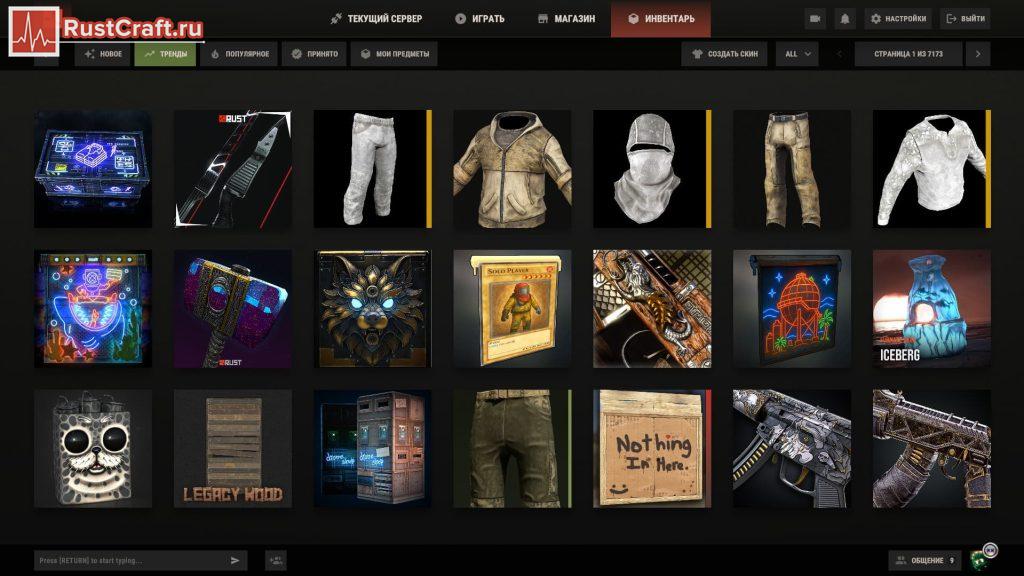Select the neon blue box skin thumbnail

pos(93,169)
